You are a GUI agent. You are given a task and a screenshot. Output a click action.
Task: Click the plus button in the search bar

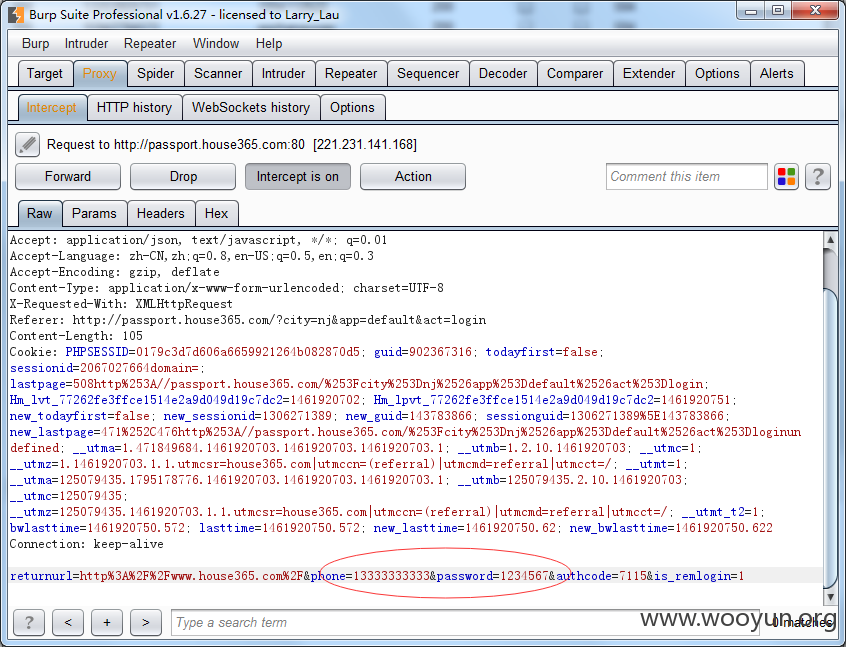[x=107, y=622]
